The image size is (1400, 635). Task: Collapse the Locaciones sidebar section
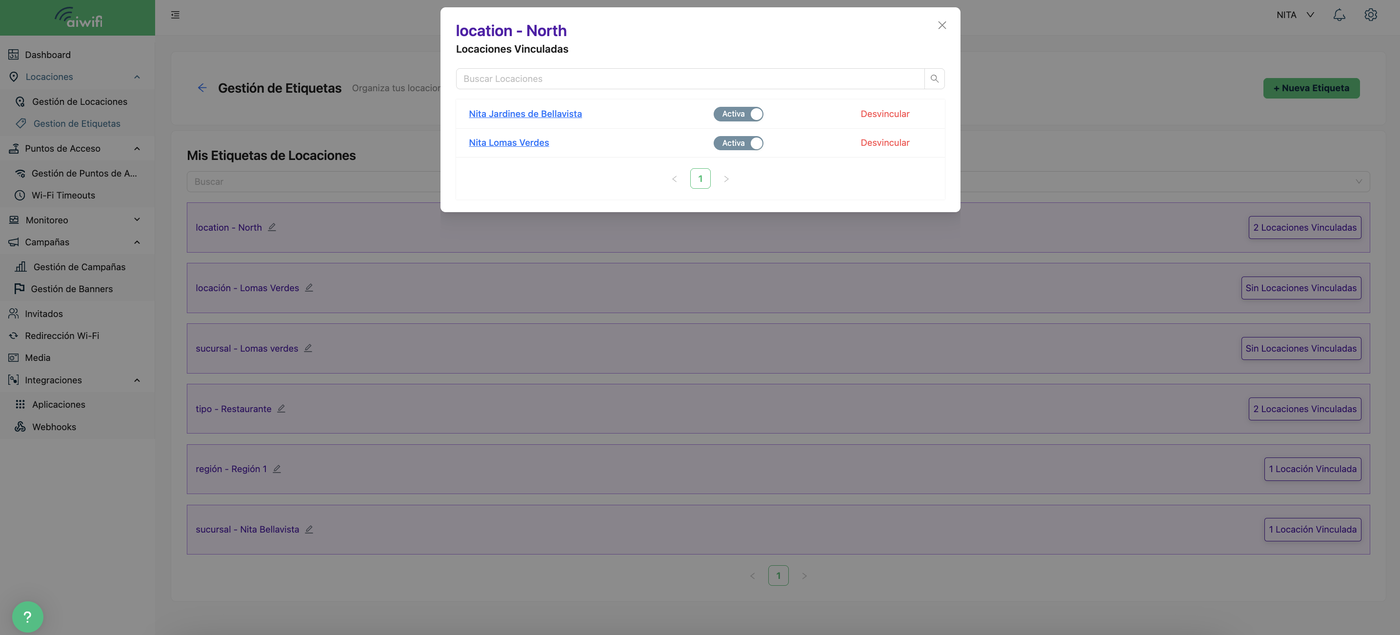pyautogui.click(x=137, y=77)
